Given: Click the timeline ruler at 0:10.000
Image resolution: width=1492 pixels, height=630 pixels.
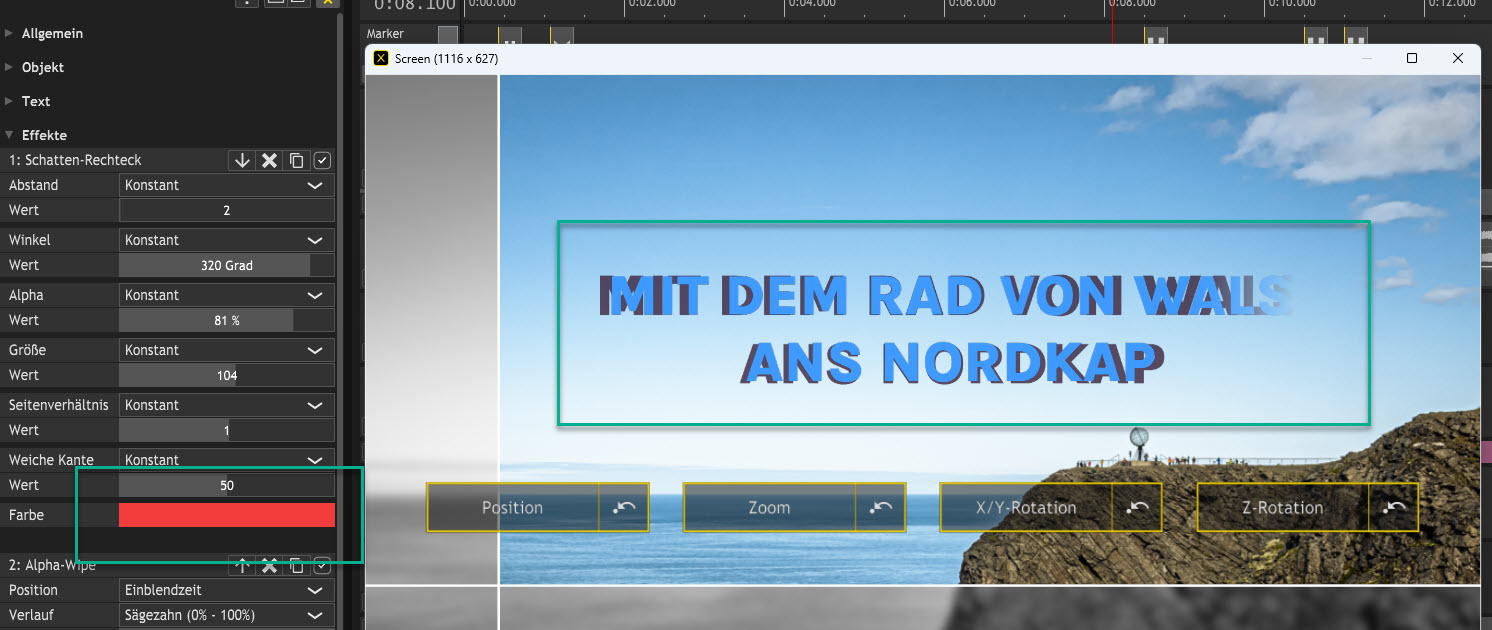Looking at the screenshot, I should 1292,4.
